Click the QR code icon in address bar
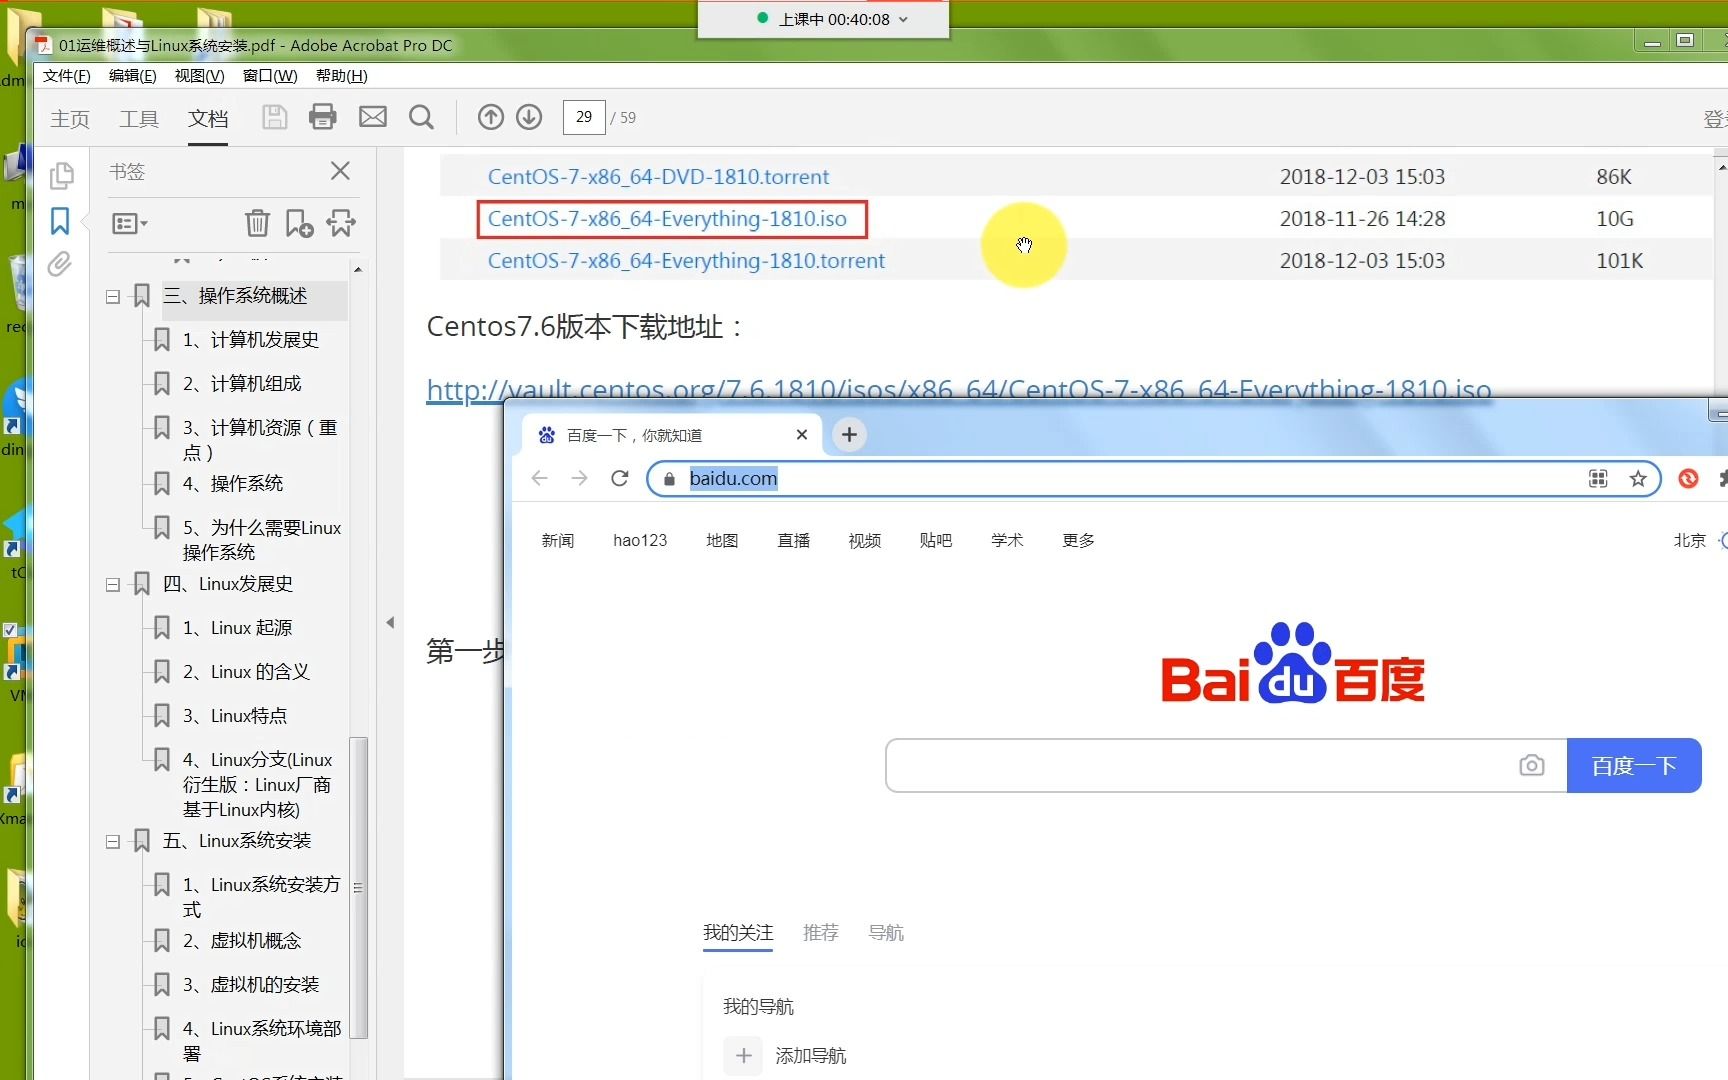Image resolution: width=1728 pixels, height=1080 pixels. pyautogui.click(x=1598, y=479)
